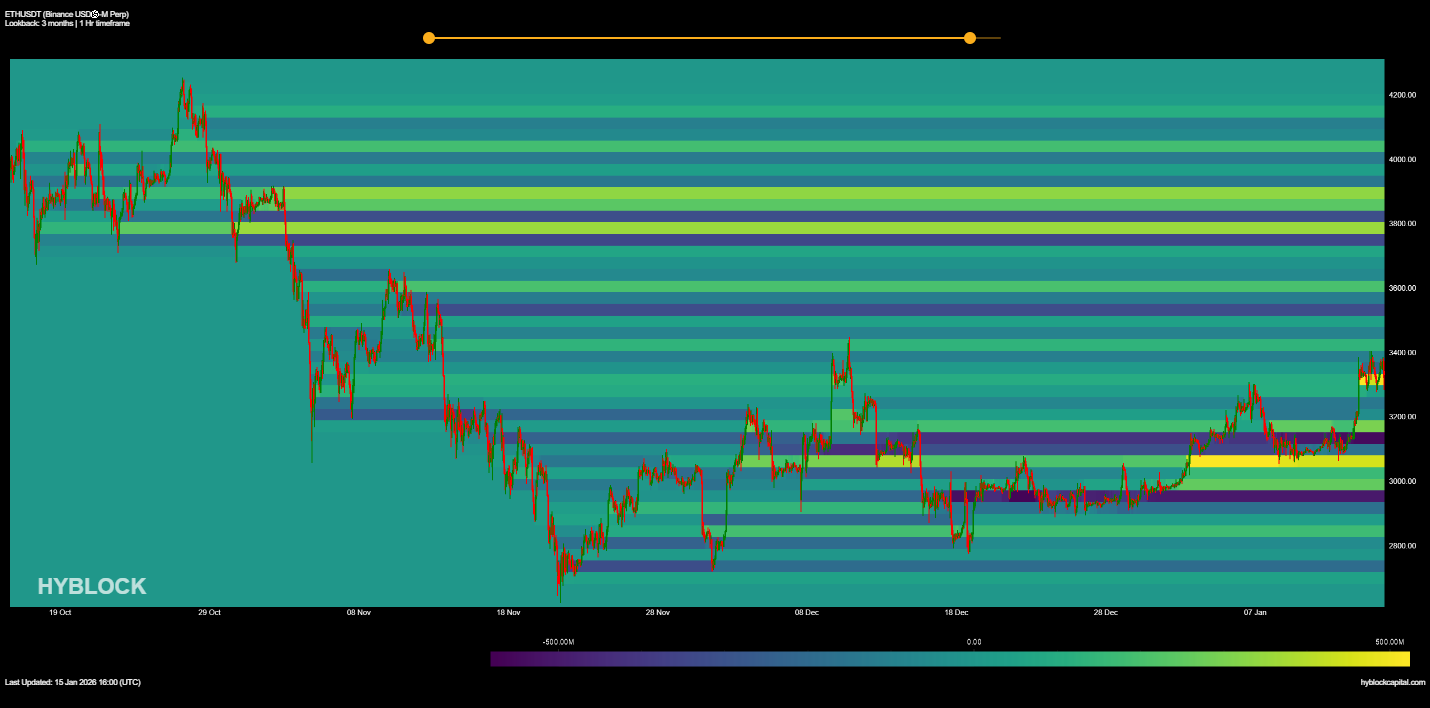This screenshot has width=1430, height=708.
Task: Click the small bright yellow block near 3300
Action: point(1370,380)
